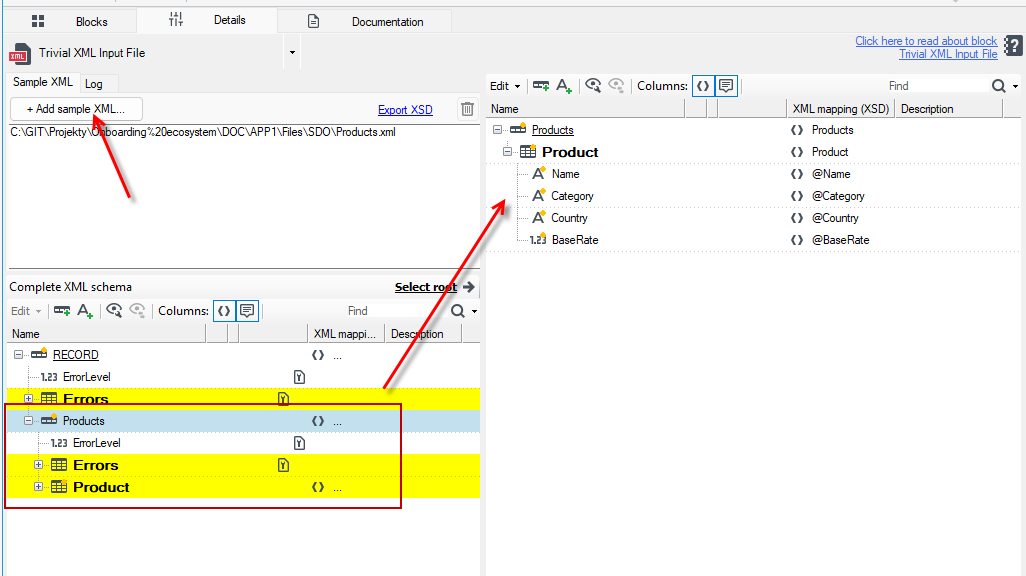Open block type dropdown next to Trivial XML Input File
The height and width of the screenshot is (576, 1026).
(292, 53)
